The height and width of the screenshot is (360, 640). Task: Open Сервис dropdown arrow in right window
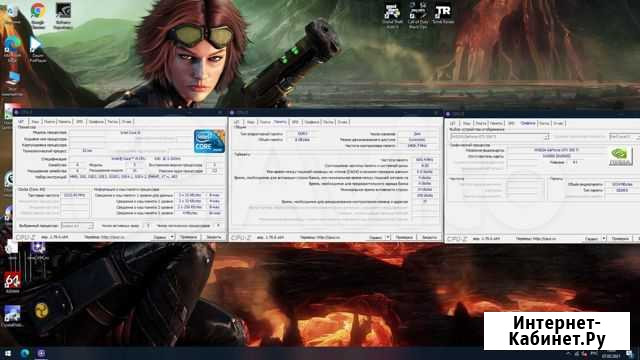(604, 238)
